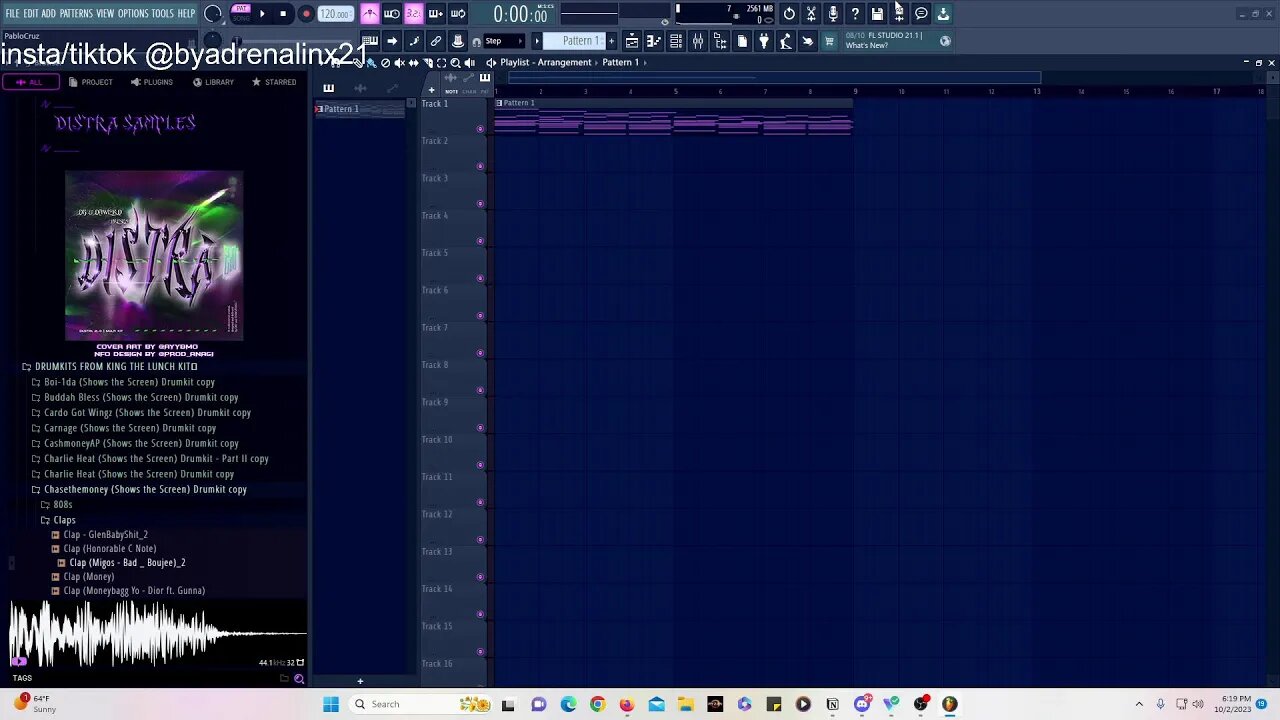Mute Track 15 with its purple dot
1280x720 pixels.
(x=480, y=651)
